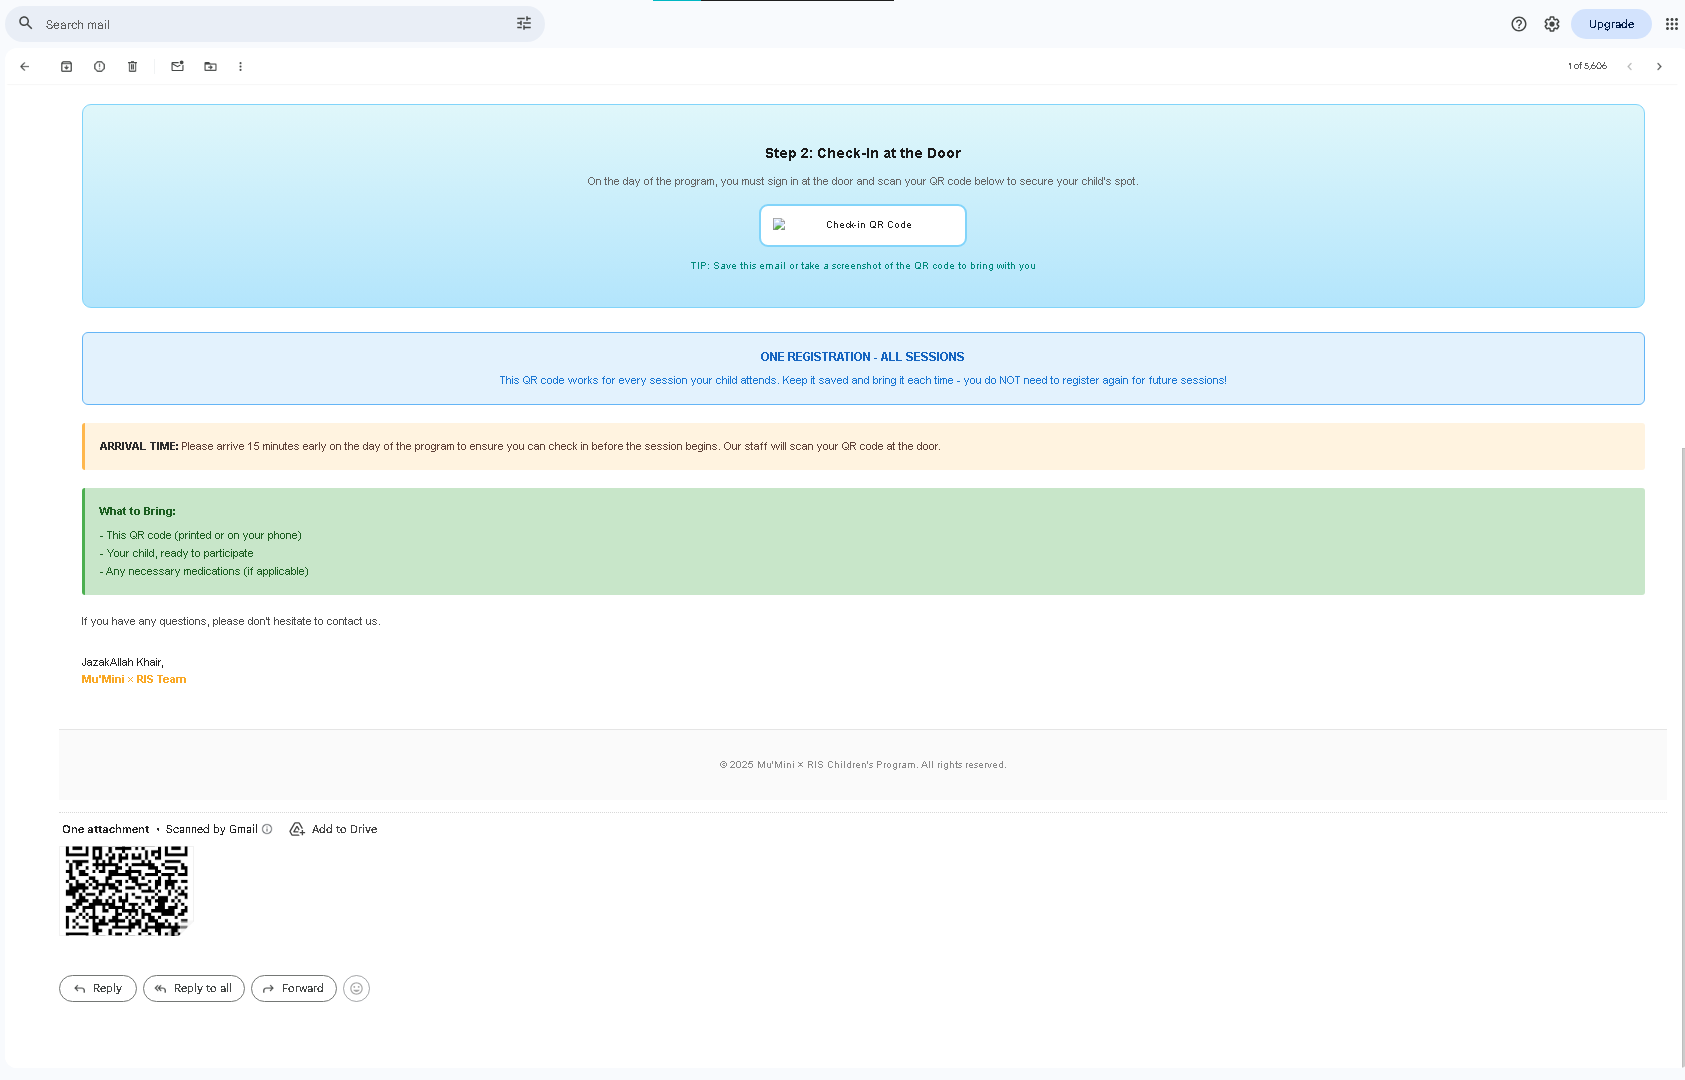Forward this email
Screen dimensions: 1685x1080
point(293,988)
